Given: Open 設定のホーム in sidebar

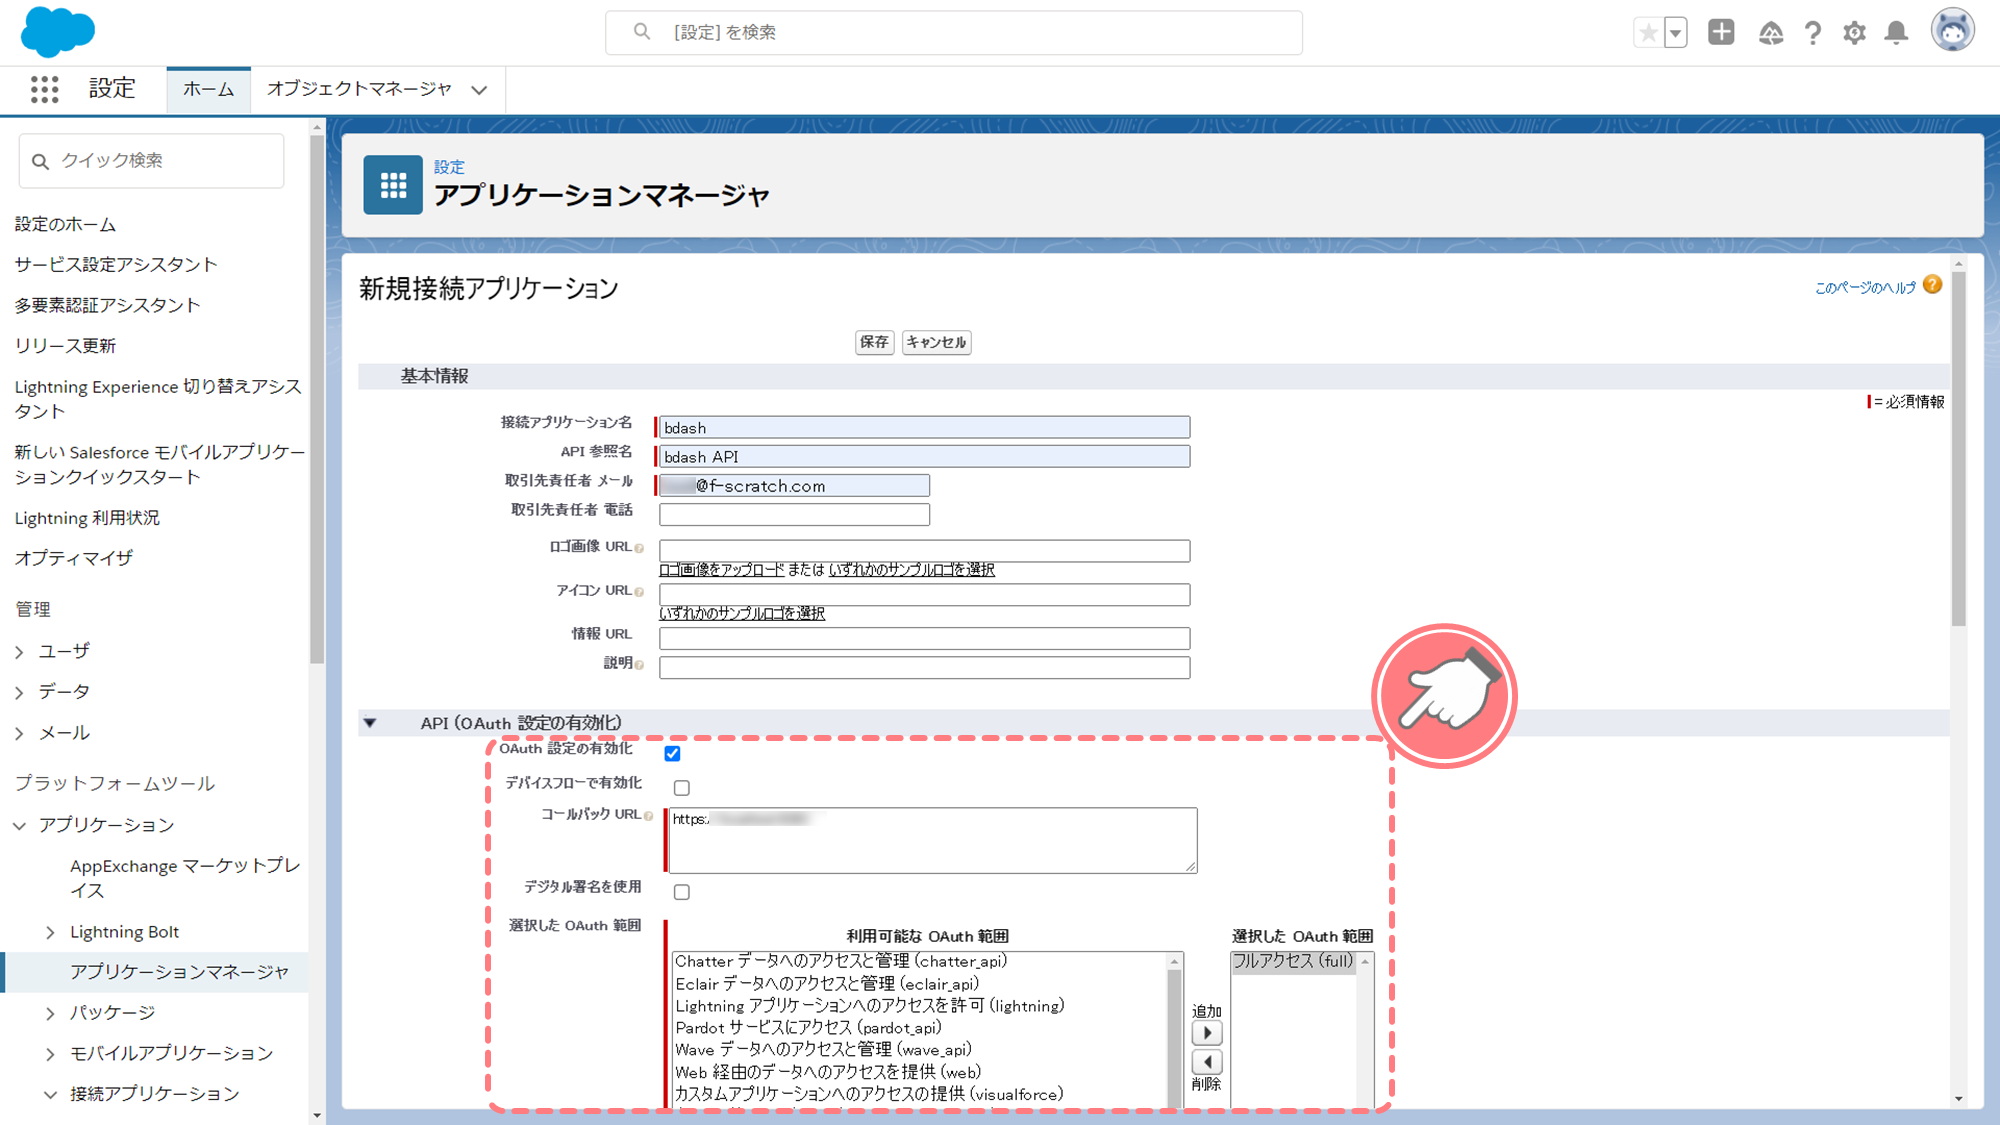Looking at the screenshot, I should point(65,224).
